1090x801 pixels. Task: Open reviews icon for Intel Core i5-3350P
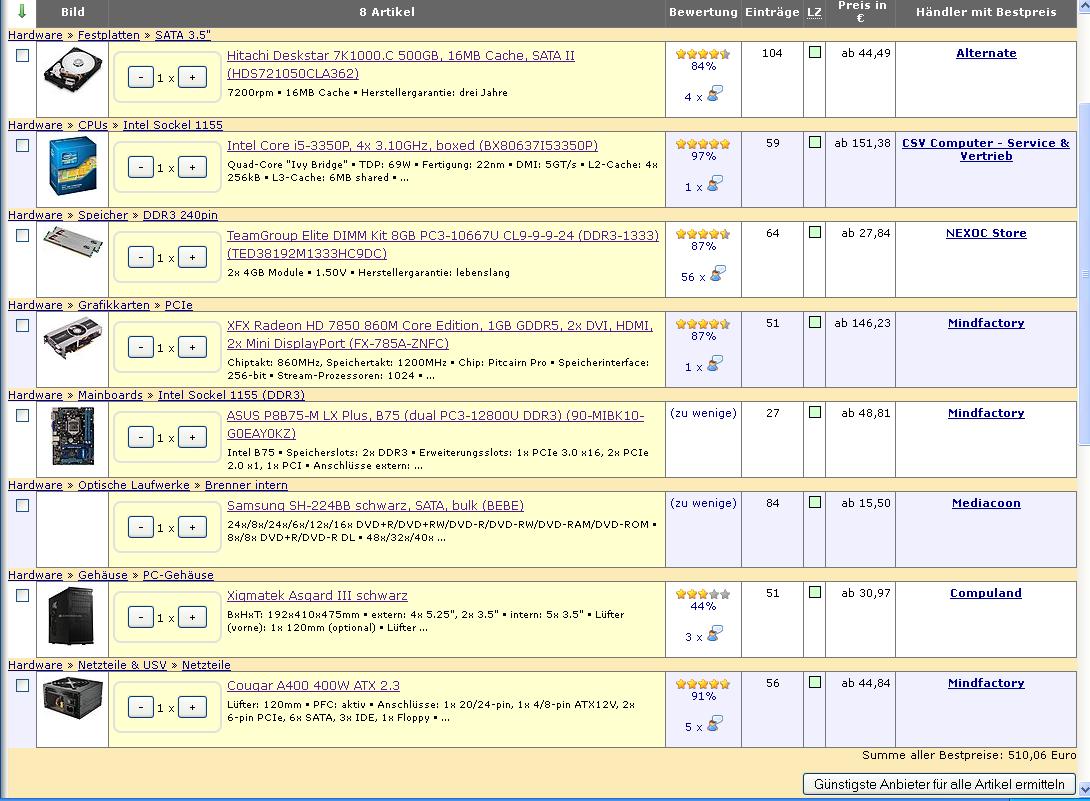[x=715, y=184]
